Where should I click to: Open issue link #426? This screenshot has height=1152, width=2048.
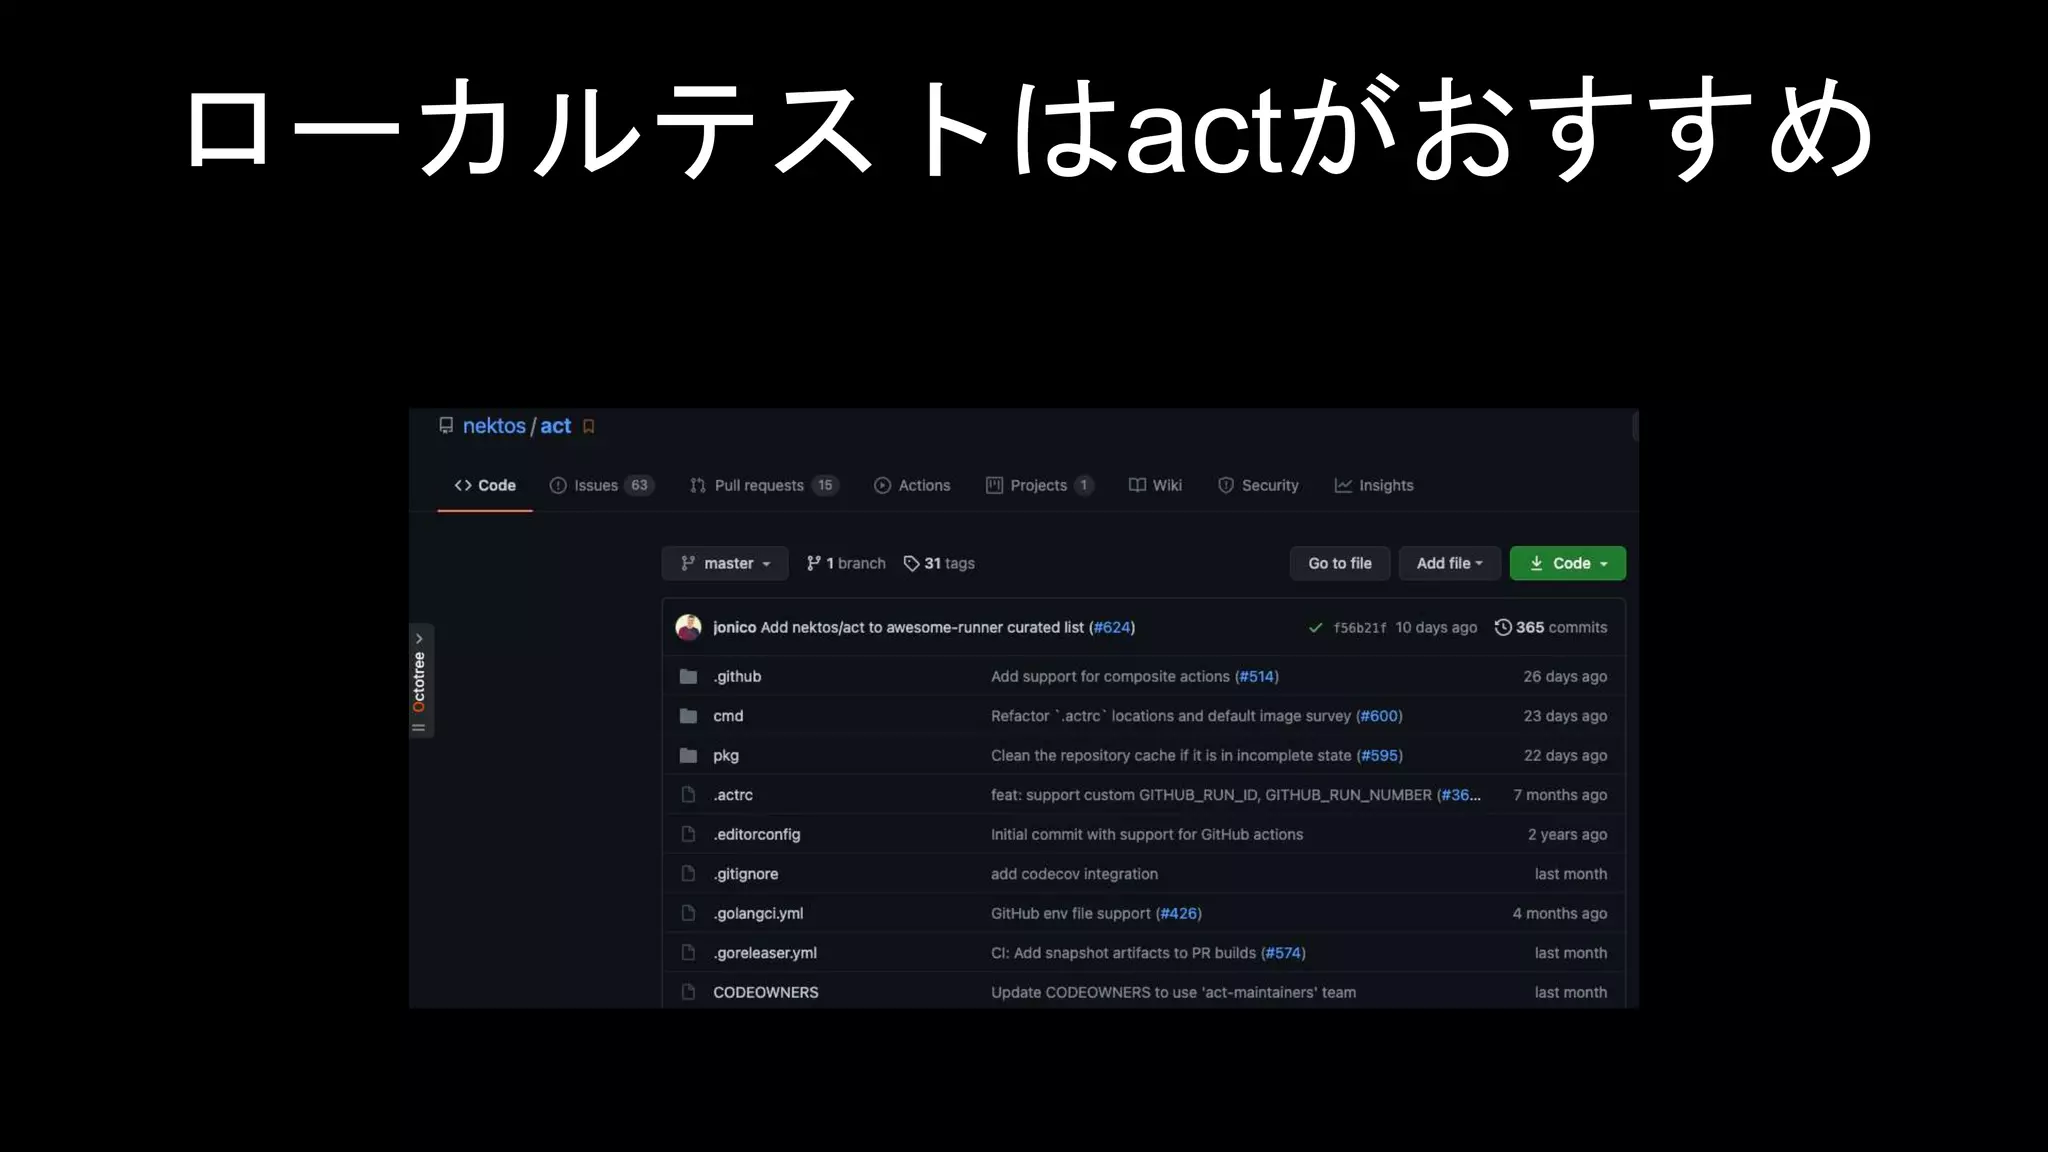(1179, 913)
